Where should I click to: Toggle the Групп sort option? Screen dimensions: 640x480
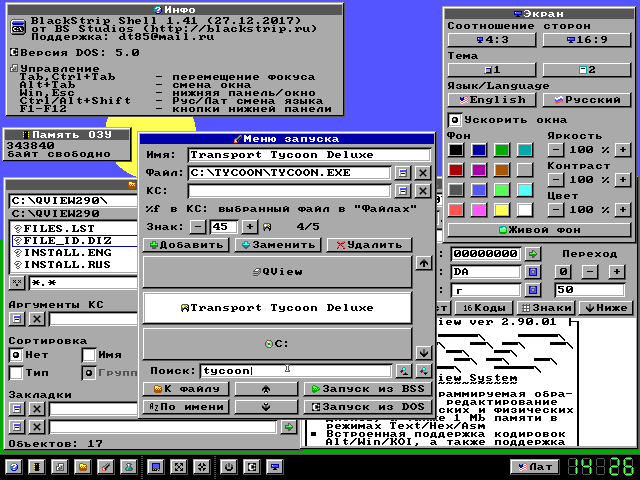click(89, 373)
